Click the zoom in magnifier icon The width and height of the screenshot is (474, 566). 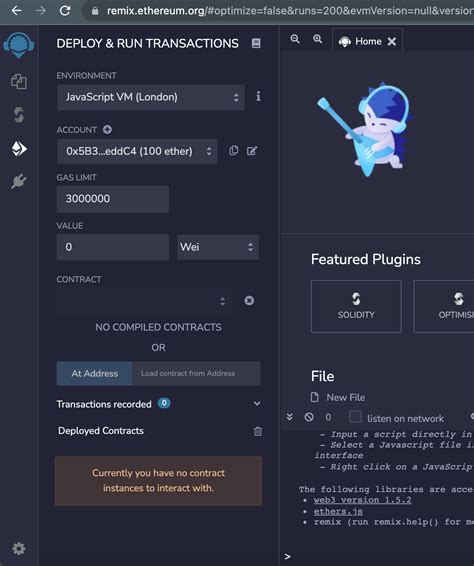317,39
